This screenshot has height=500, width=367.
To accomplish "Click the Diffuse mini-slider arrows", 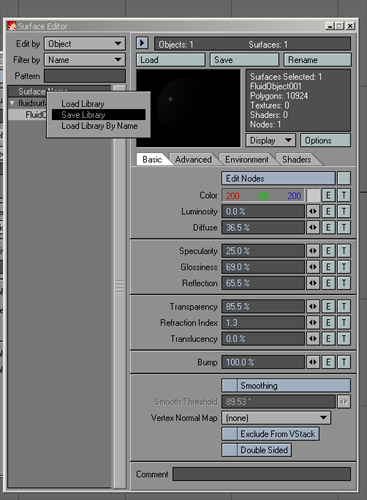I will [x=313, y=227].
